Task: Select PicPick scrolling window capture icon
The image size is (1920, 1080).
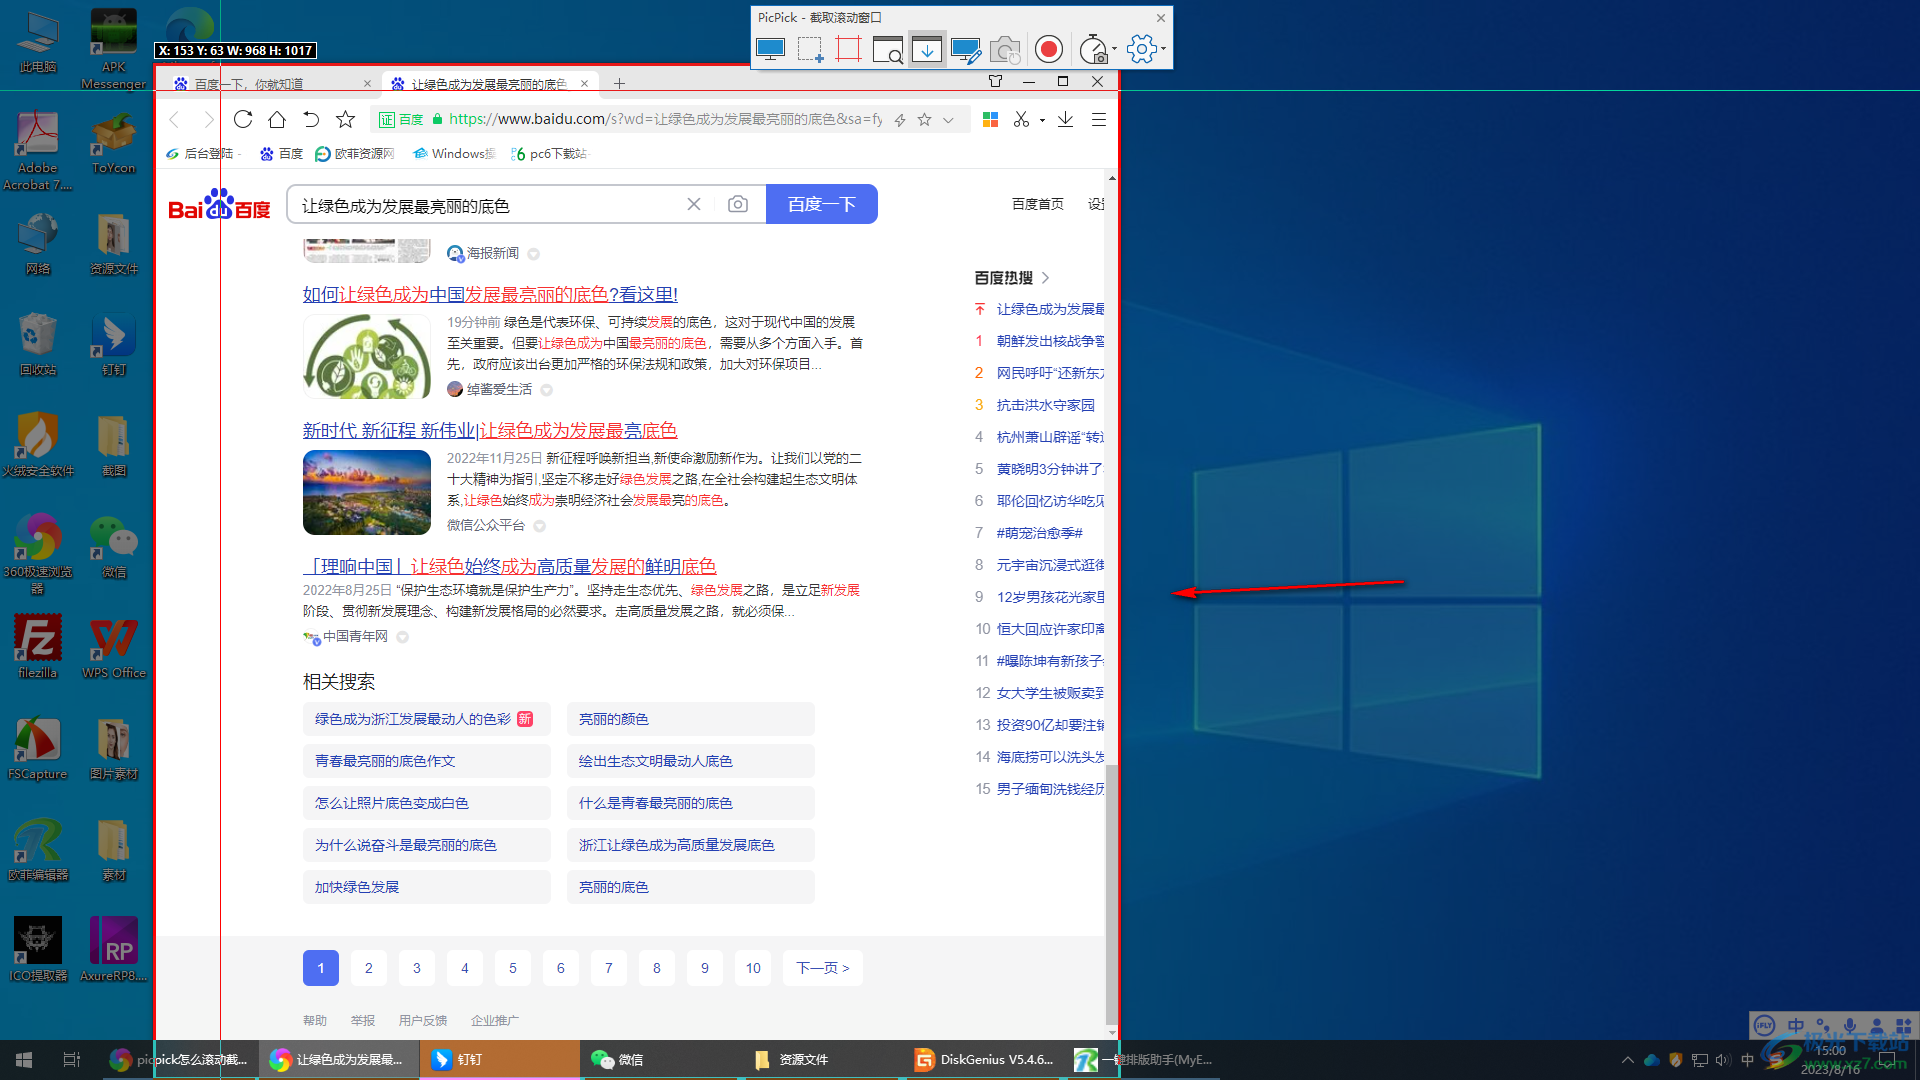Action: point(927,49)
